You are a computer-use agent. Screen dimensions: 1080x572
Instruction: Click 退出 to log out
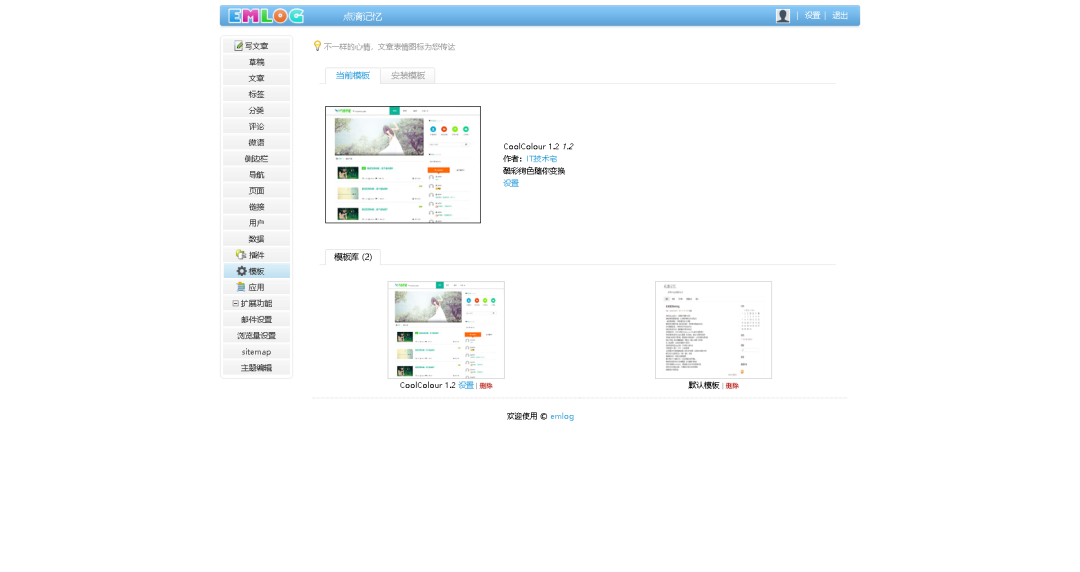tap(839, 16)
